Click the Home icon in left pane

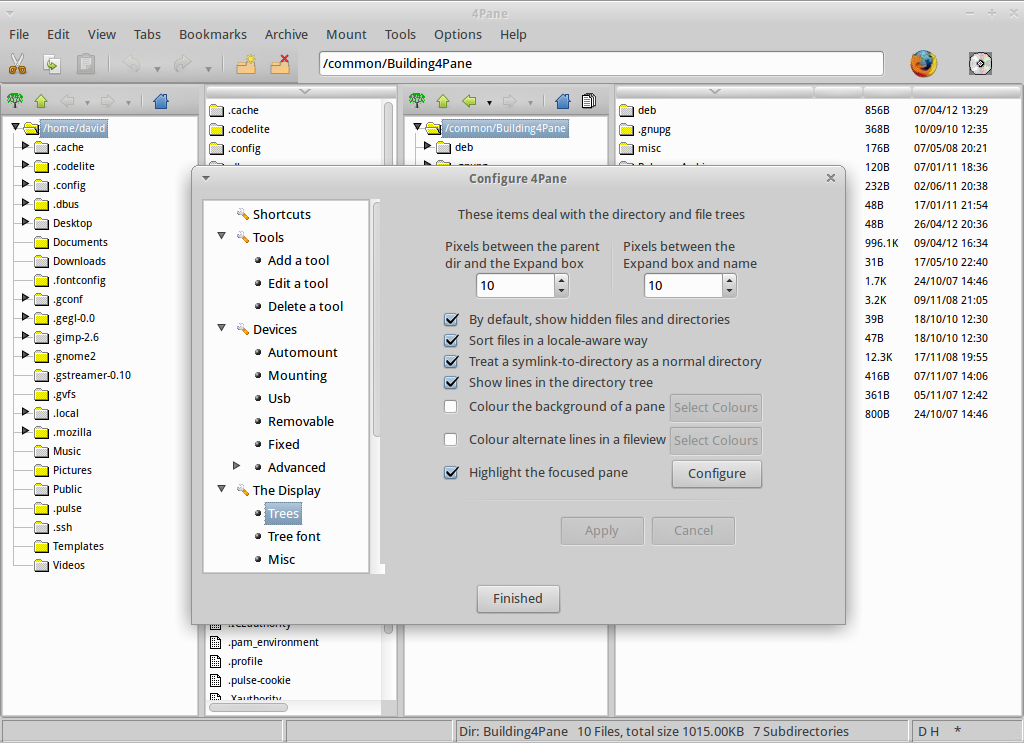point(161,101)
